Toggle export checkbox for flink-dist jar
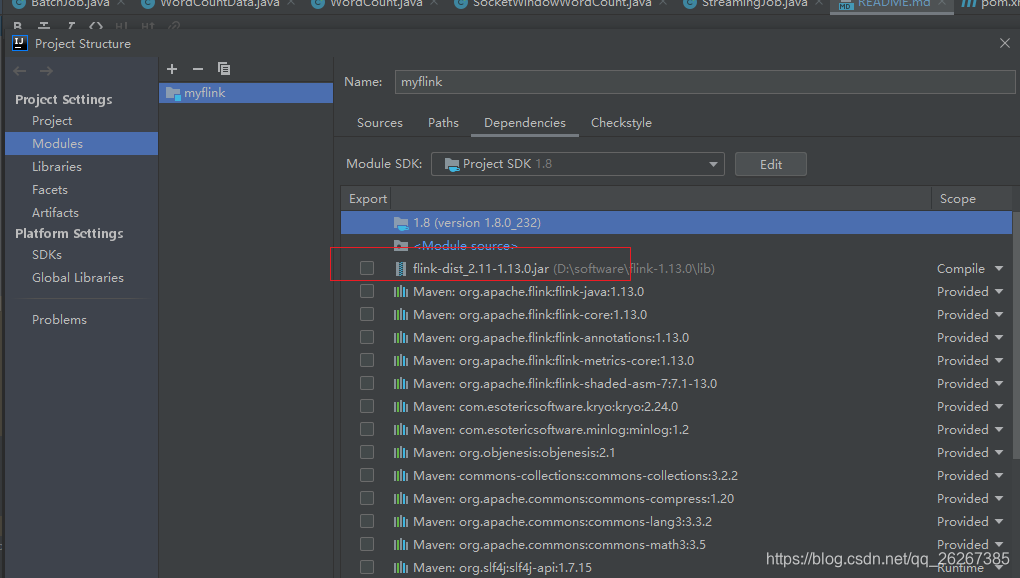Image resolution: width=1020 pixels, height=578 pixels. point(367,268)
